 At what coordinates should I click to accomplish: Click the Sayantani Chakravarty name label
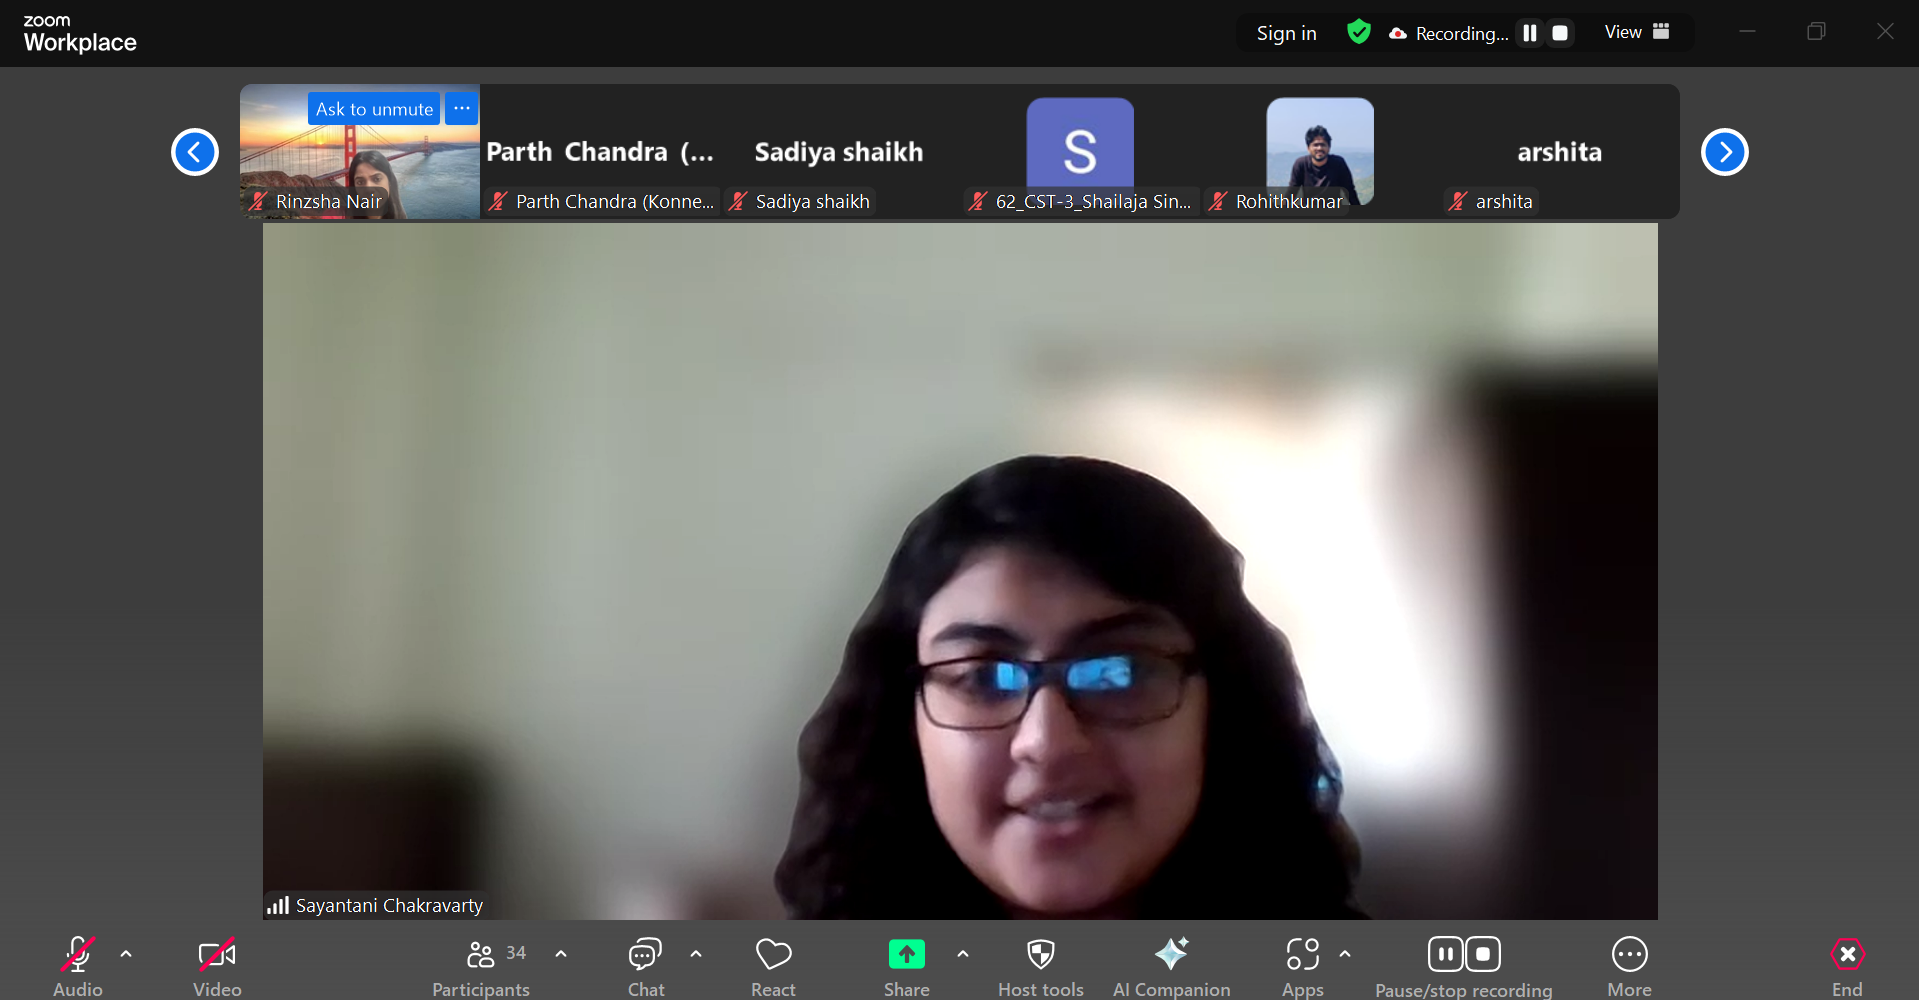coord(389,905)
